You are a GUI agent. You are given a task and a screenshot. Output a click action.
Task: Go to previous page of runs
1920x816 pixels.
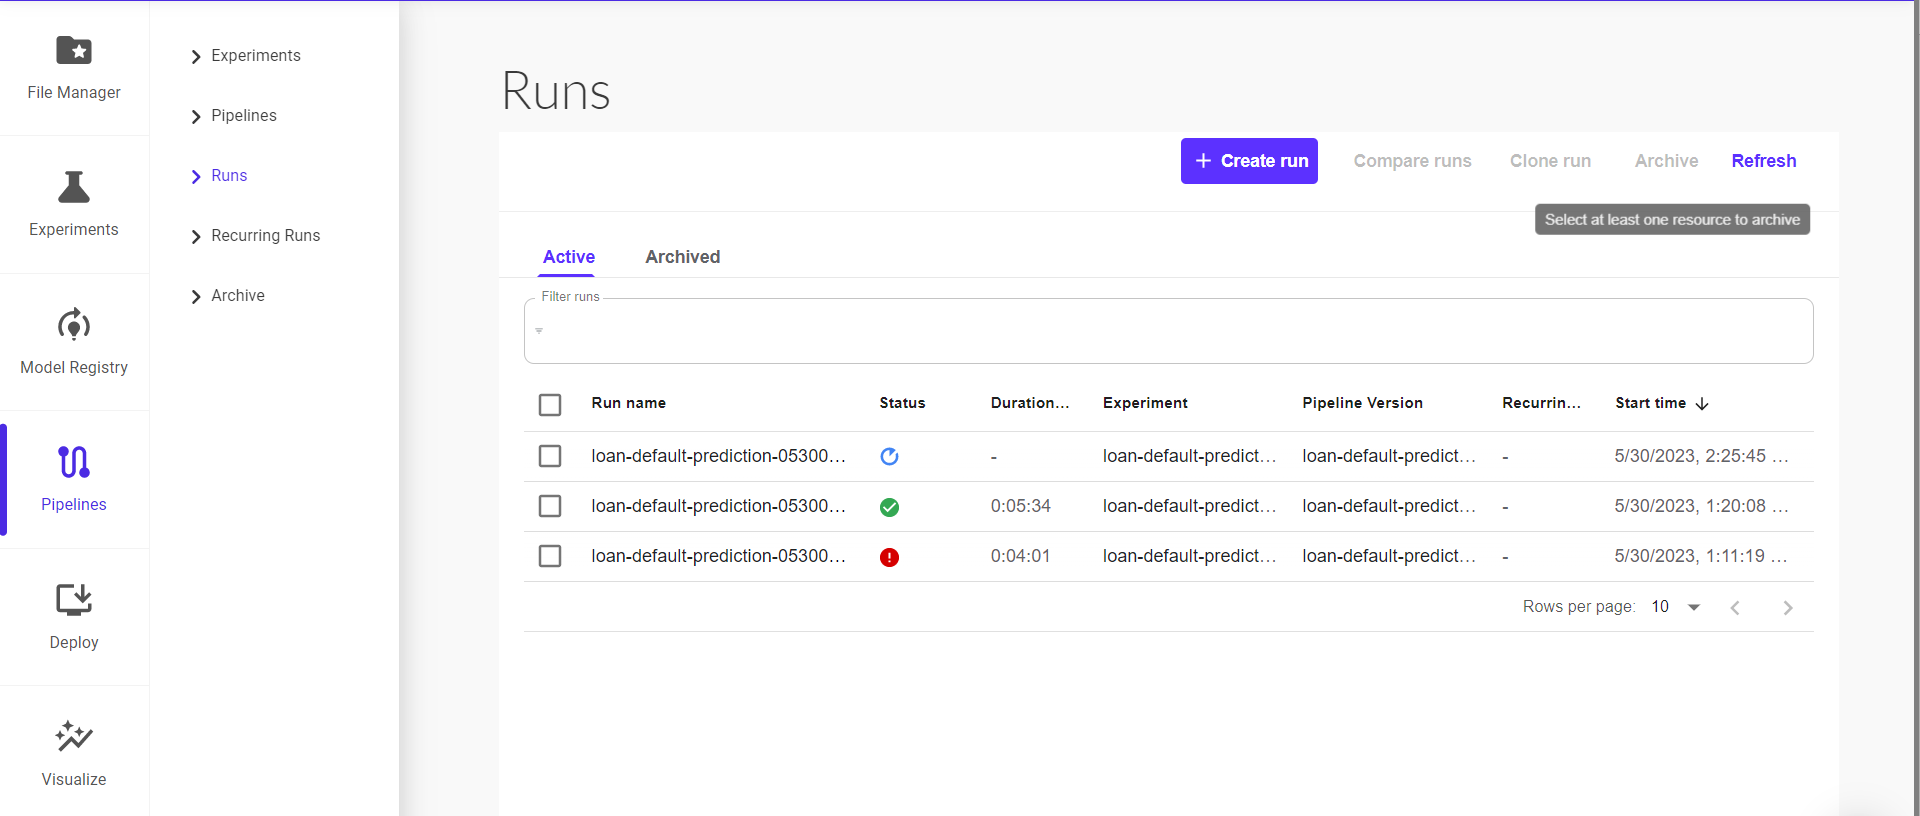point(1735,607)
